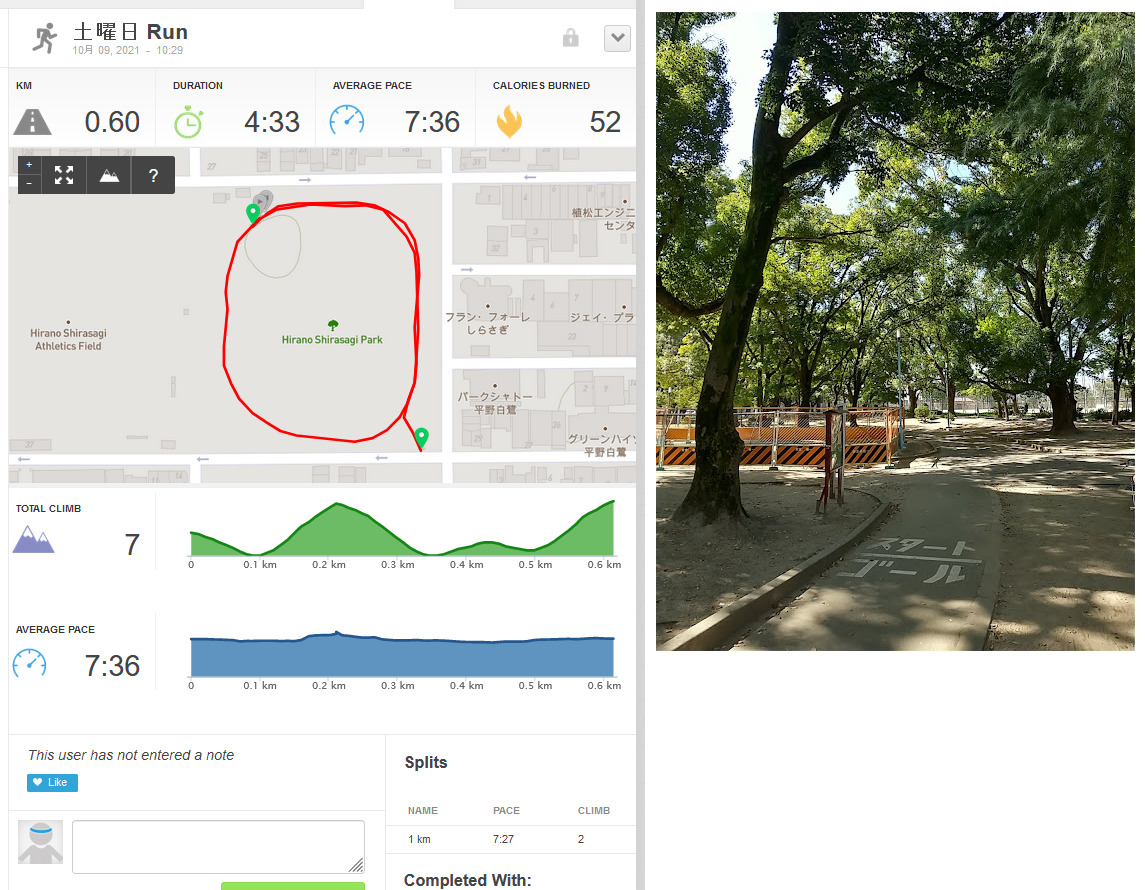
Task: Open the activity options dropdown arrow
Action: pos(618,38)
